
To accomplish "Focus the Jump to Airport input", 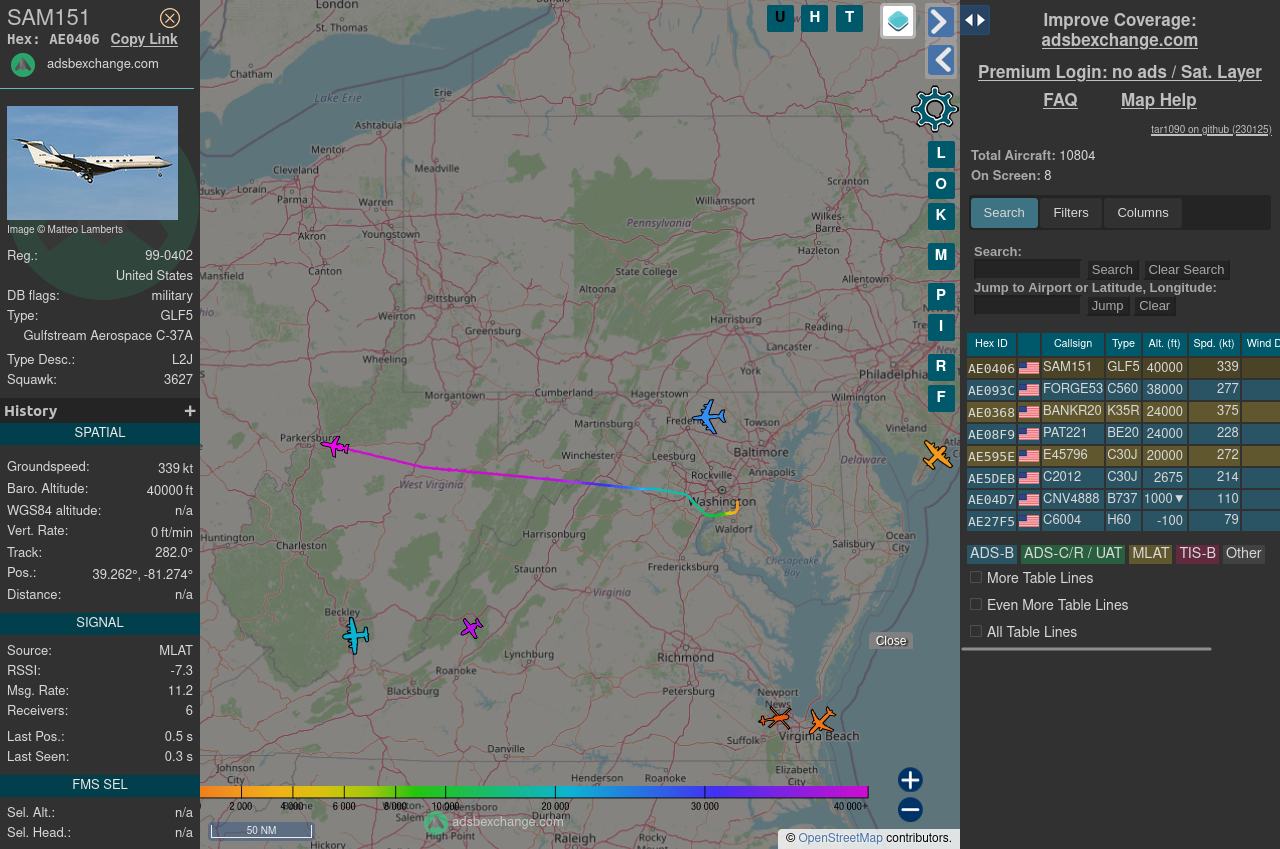I will pyautogui.click(x=1027, y=305).
